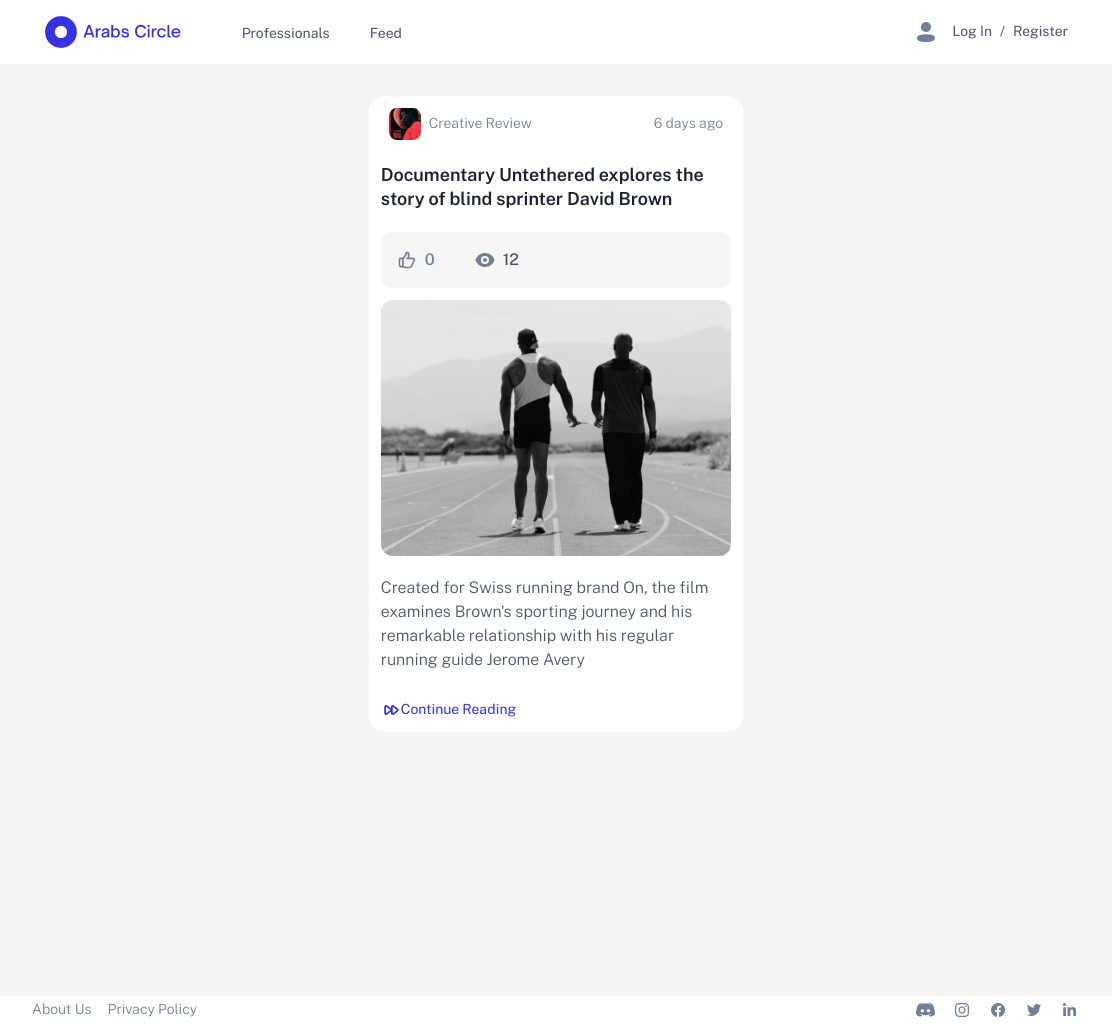Open the About Us footer link
The width and height of the screenshot is (1112, 1024).
(x=62, y=1009)
